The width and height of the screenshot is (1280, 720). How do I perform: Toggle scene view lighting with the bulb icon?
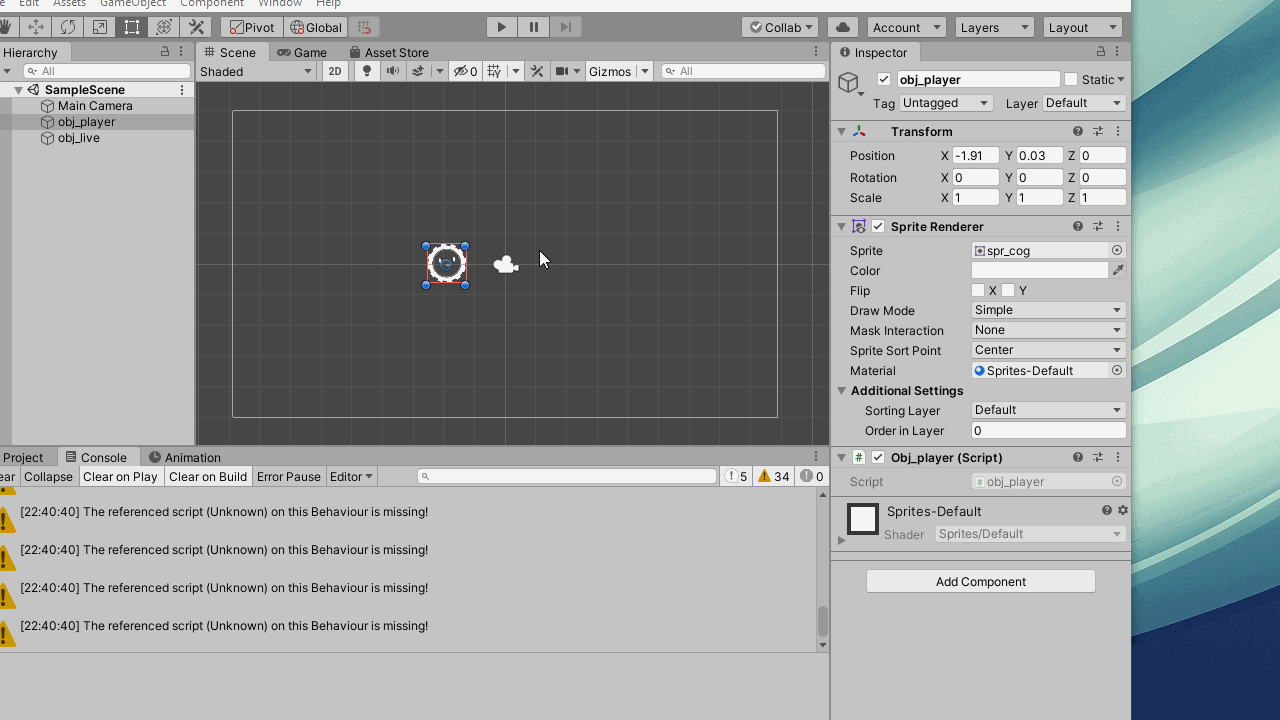[367, 71]
